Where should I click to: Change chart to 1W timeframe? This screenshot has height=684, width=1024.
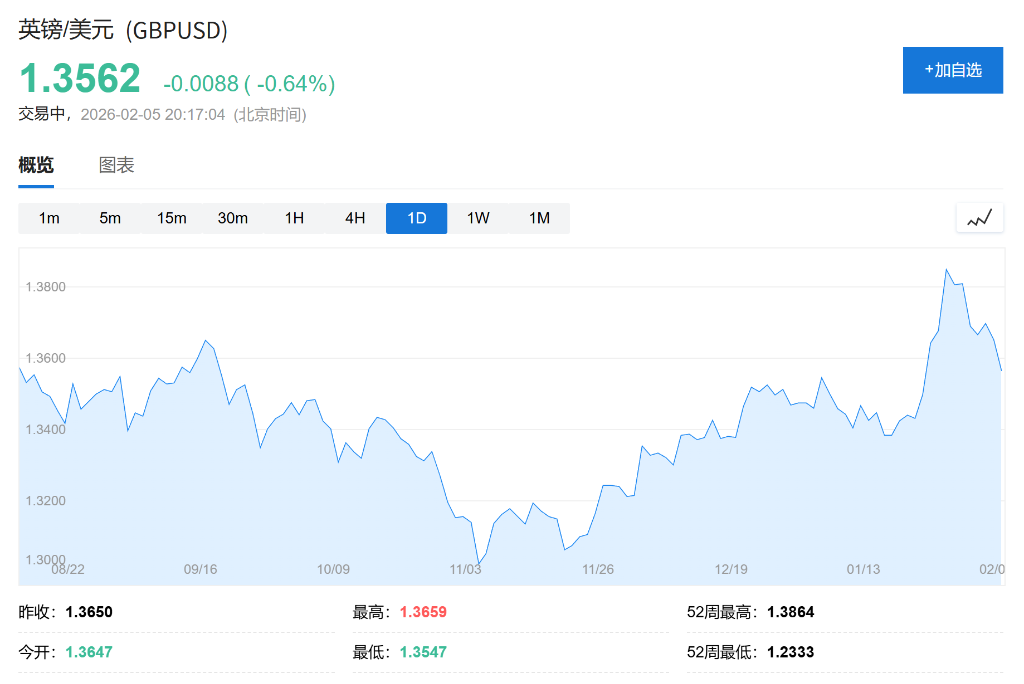pos(478,218)
